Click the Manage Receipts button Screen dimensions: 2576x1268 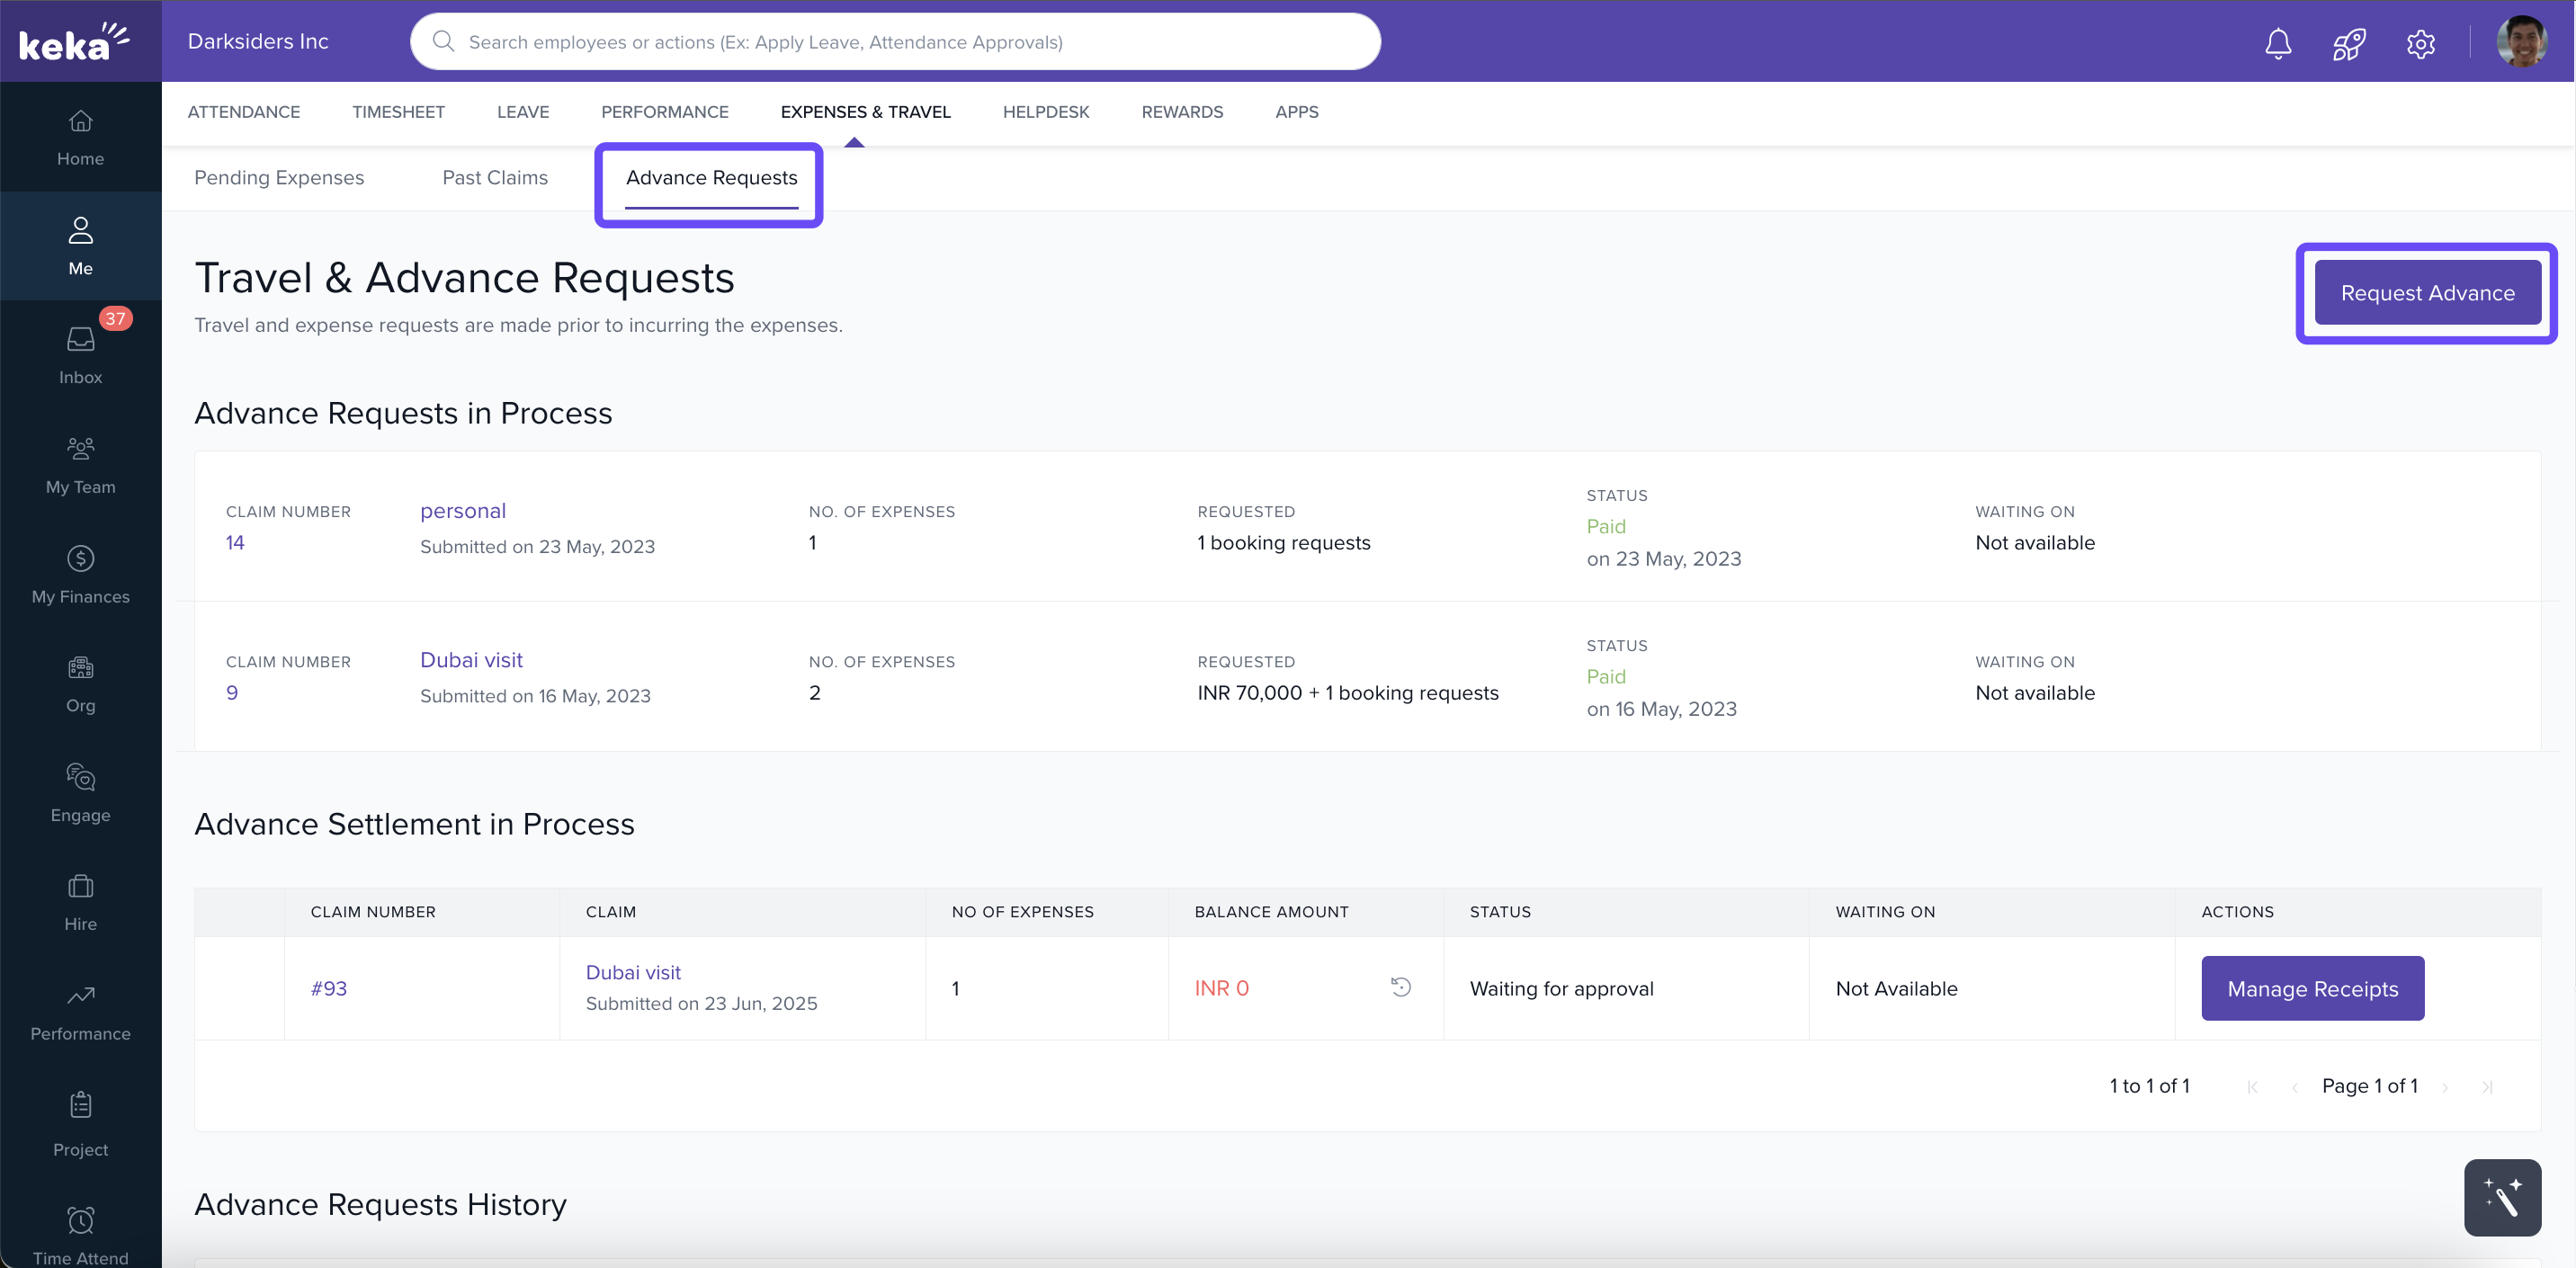(x=2312, y=988)
